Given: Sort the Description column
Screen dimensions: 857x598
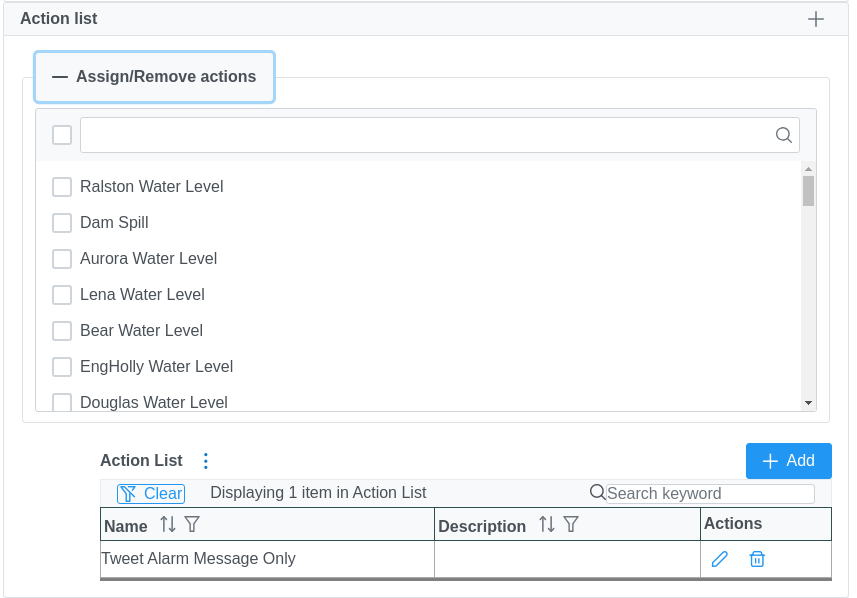Looking at the screenshot, I should (x=547, y=525).
